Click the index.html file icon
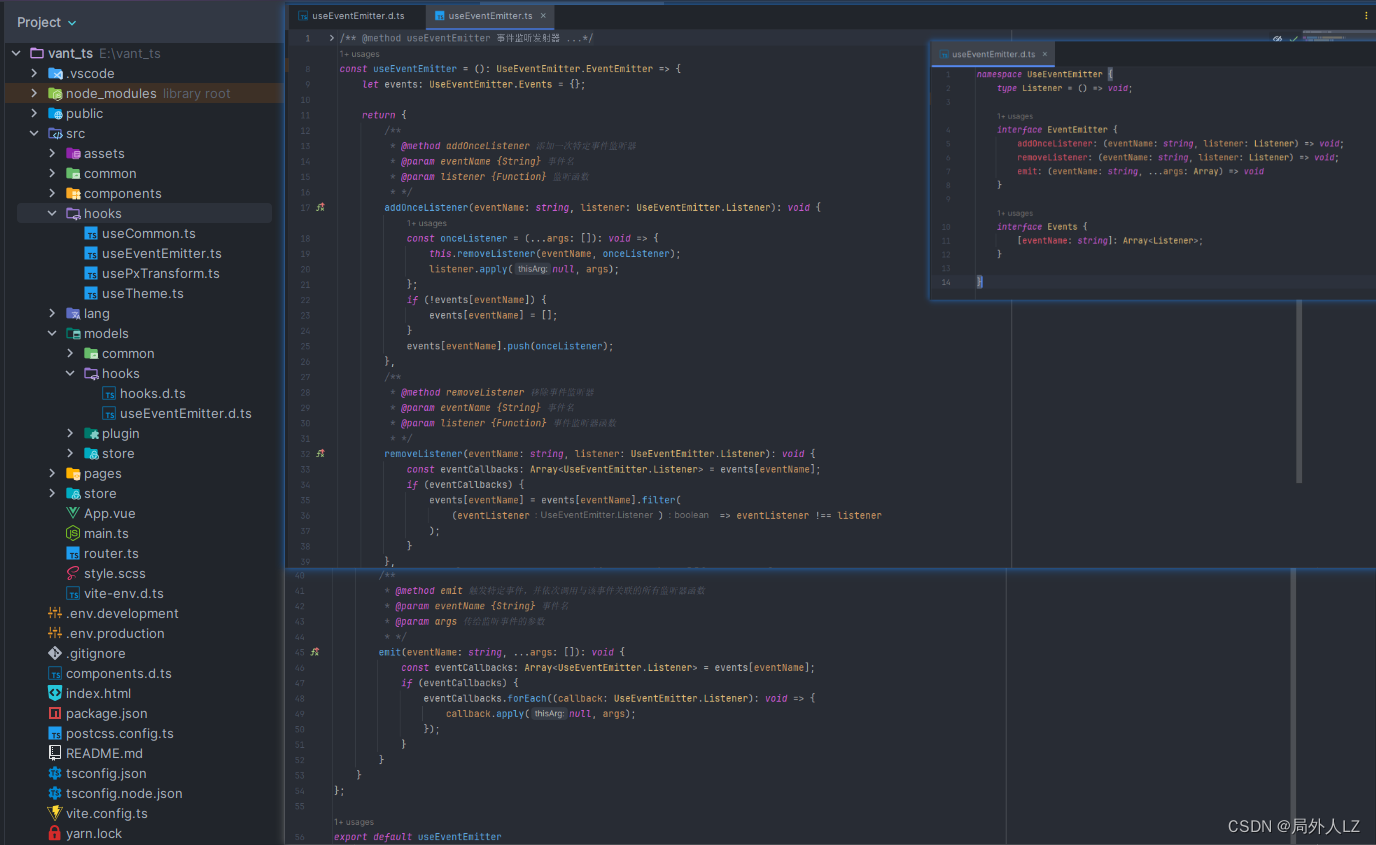The width and height of the screenshot is (1376, 845). 55,693
